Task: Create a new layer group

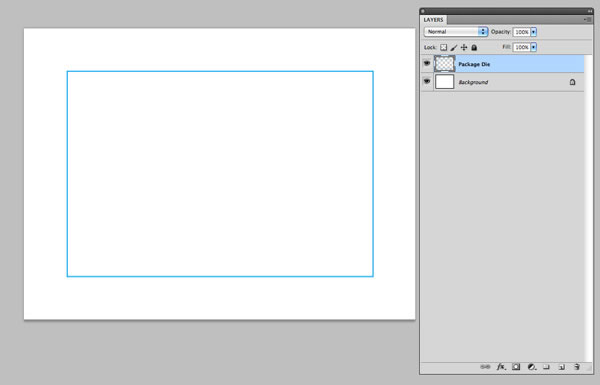Action: (546, 367)
